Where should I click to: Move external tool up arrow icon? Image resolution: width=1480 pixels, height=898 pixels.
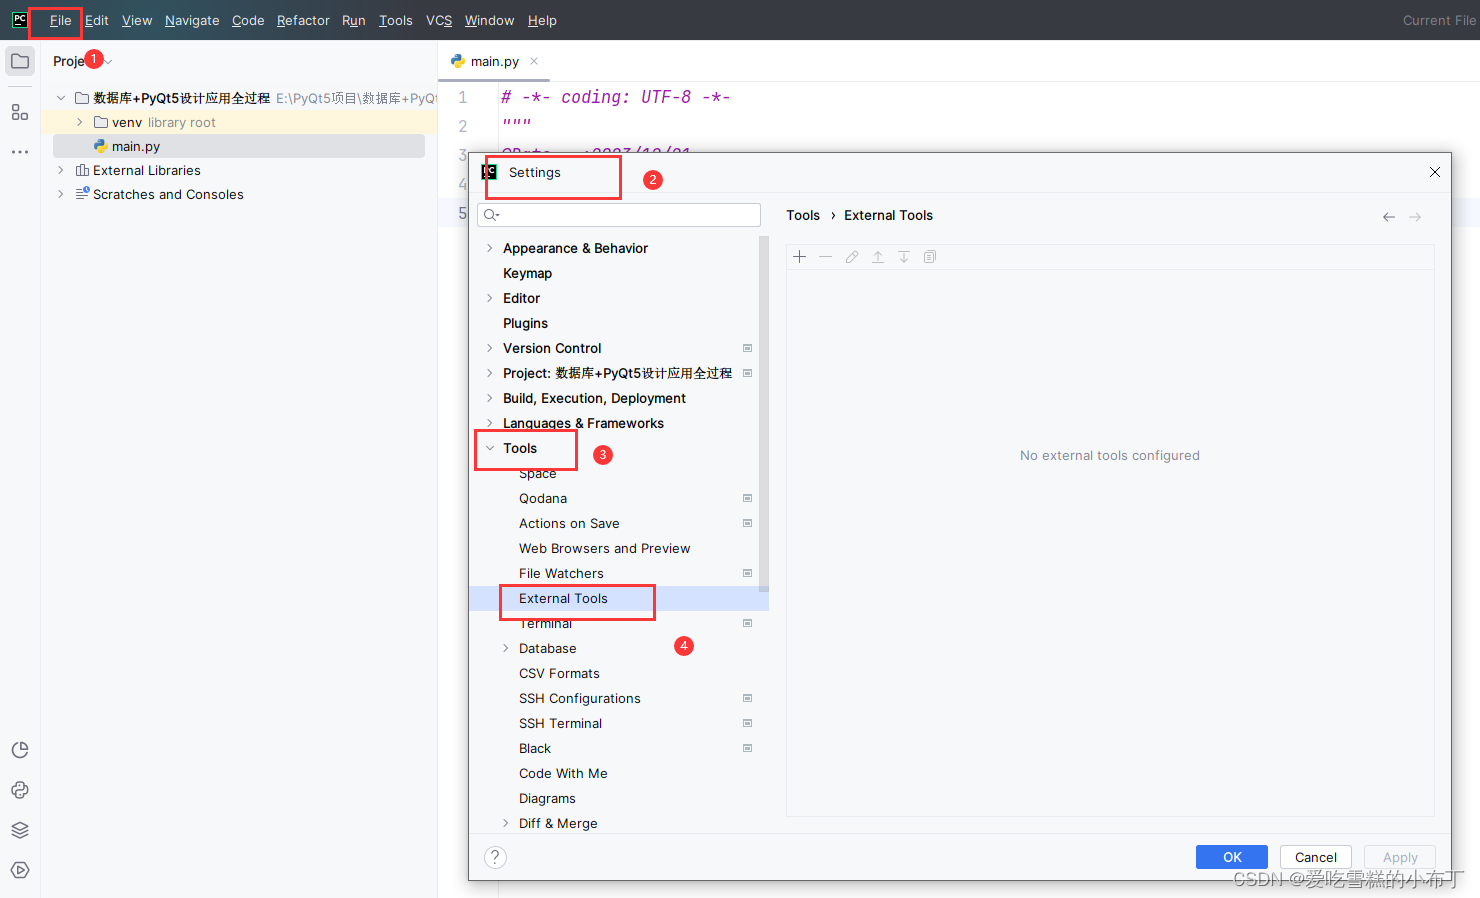click(x=878, y=257)
